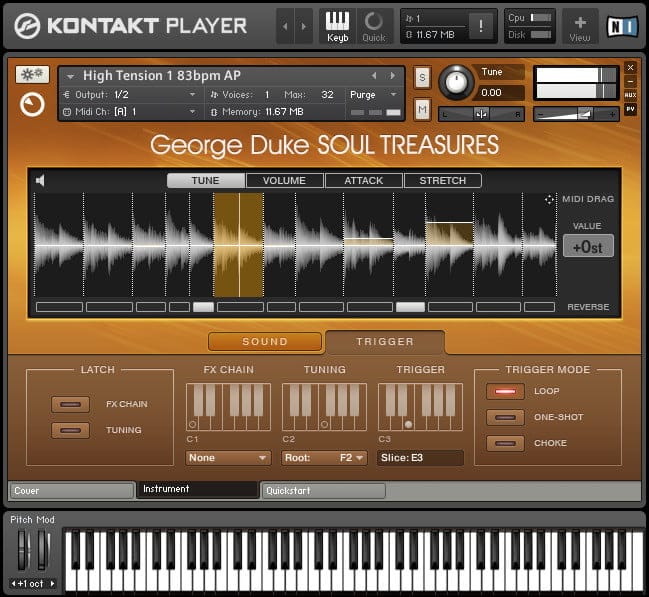Screen dimensions: 649x597
Task: Open the Instrument tab
Action: click(x=197, y=490)
